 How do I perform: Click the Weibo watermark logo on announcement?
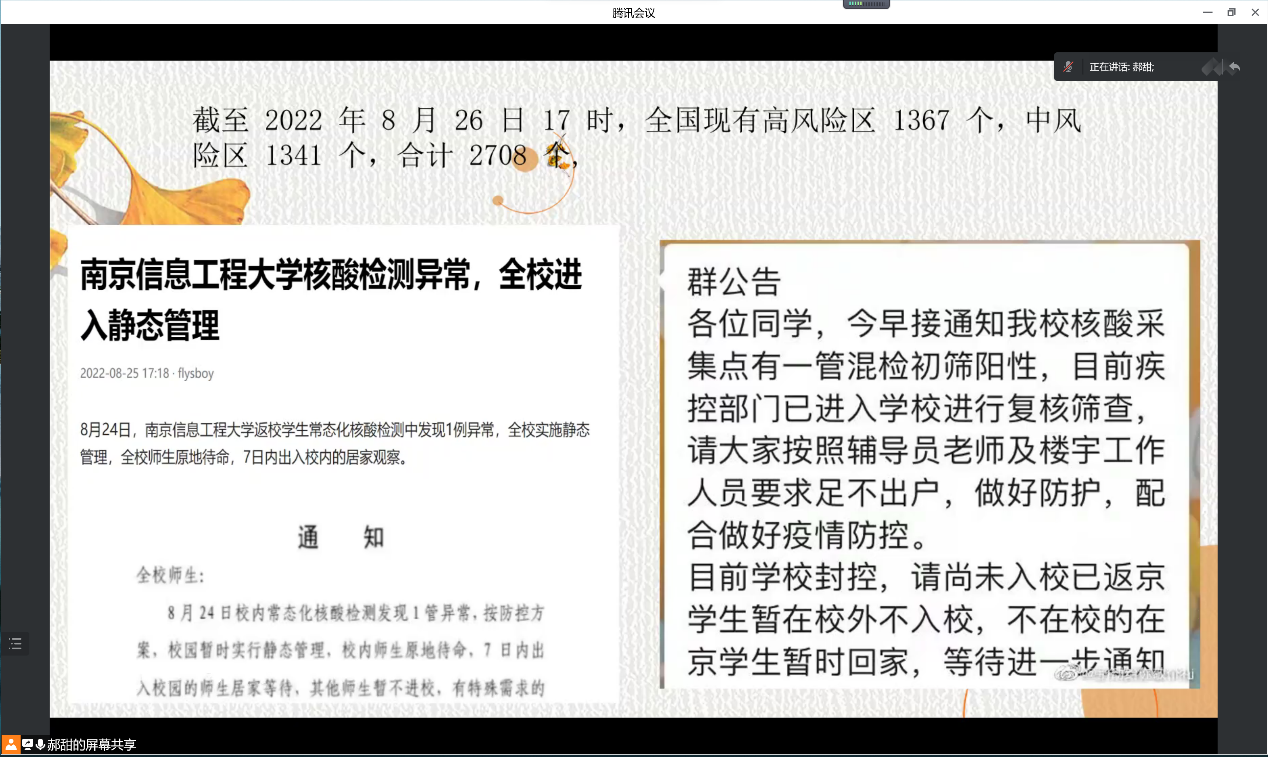[x=1070, y=675]
